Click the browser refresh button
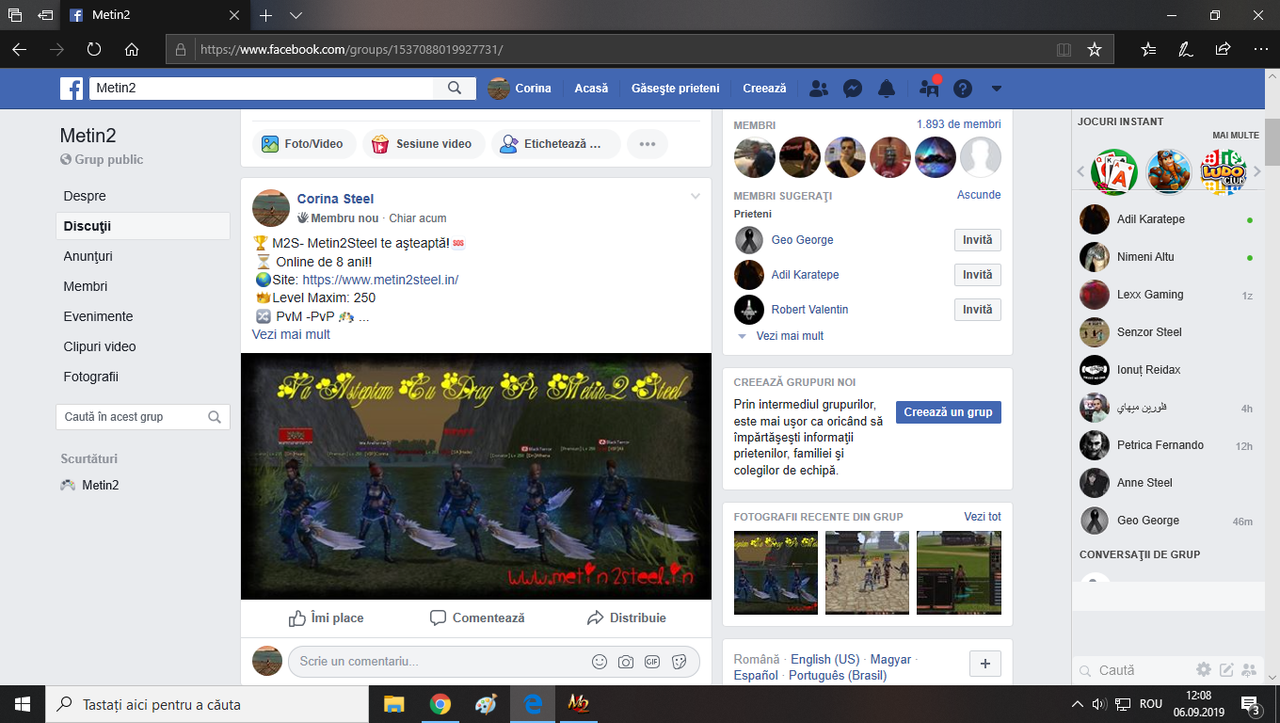Image resolution: width=1280 pixels, height=723 pixels. tap(94, 49)
